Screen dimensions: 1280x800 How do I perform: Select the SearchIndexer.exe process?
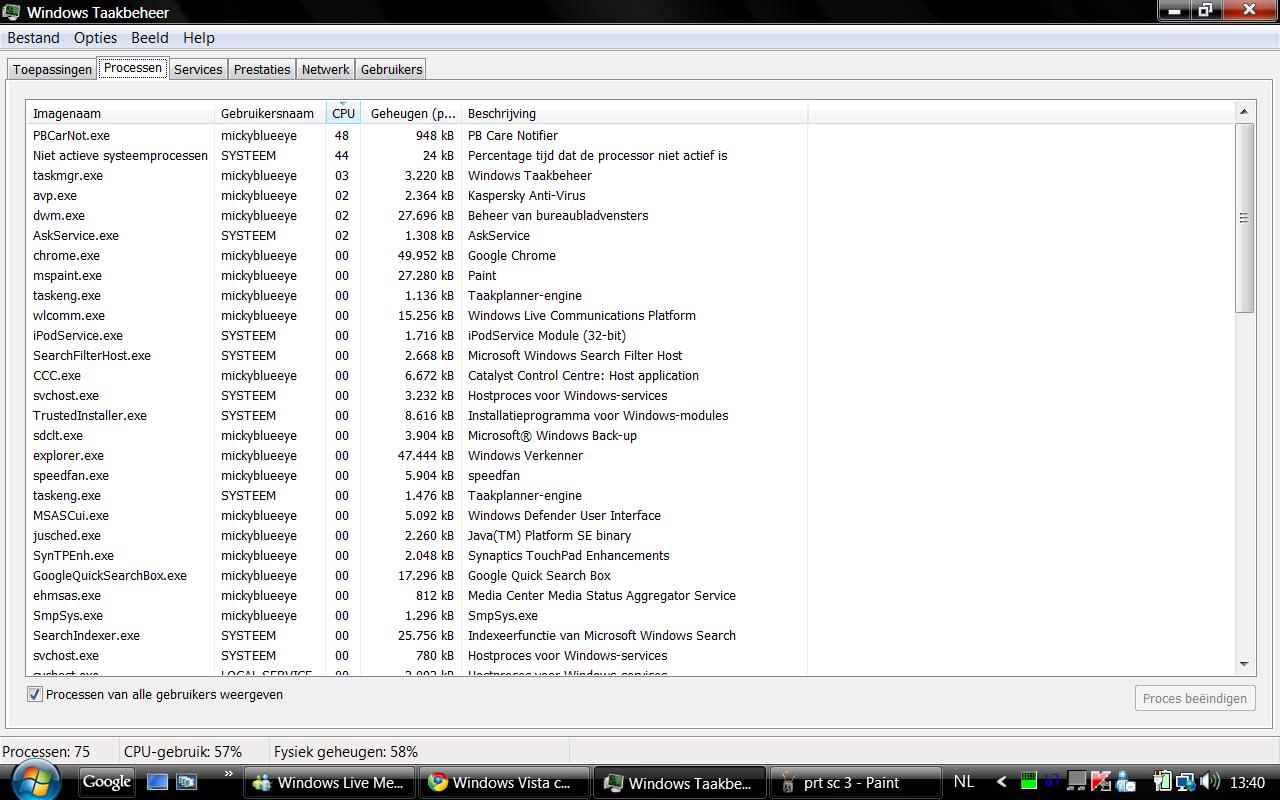tap(417, 635)
